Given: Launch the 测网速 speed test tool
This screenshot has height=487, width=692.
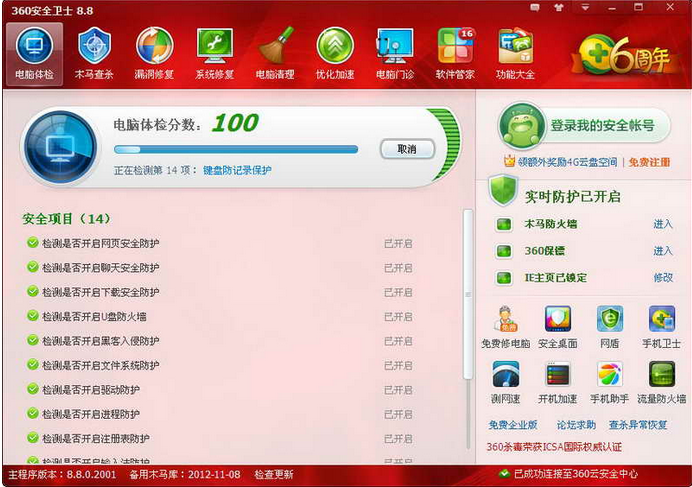Looking at the screenshot, I should [506, 382].
